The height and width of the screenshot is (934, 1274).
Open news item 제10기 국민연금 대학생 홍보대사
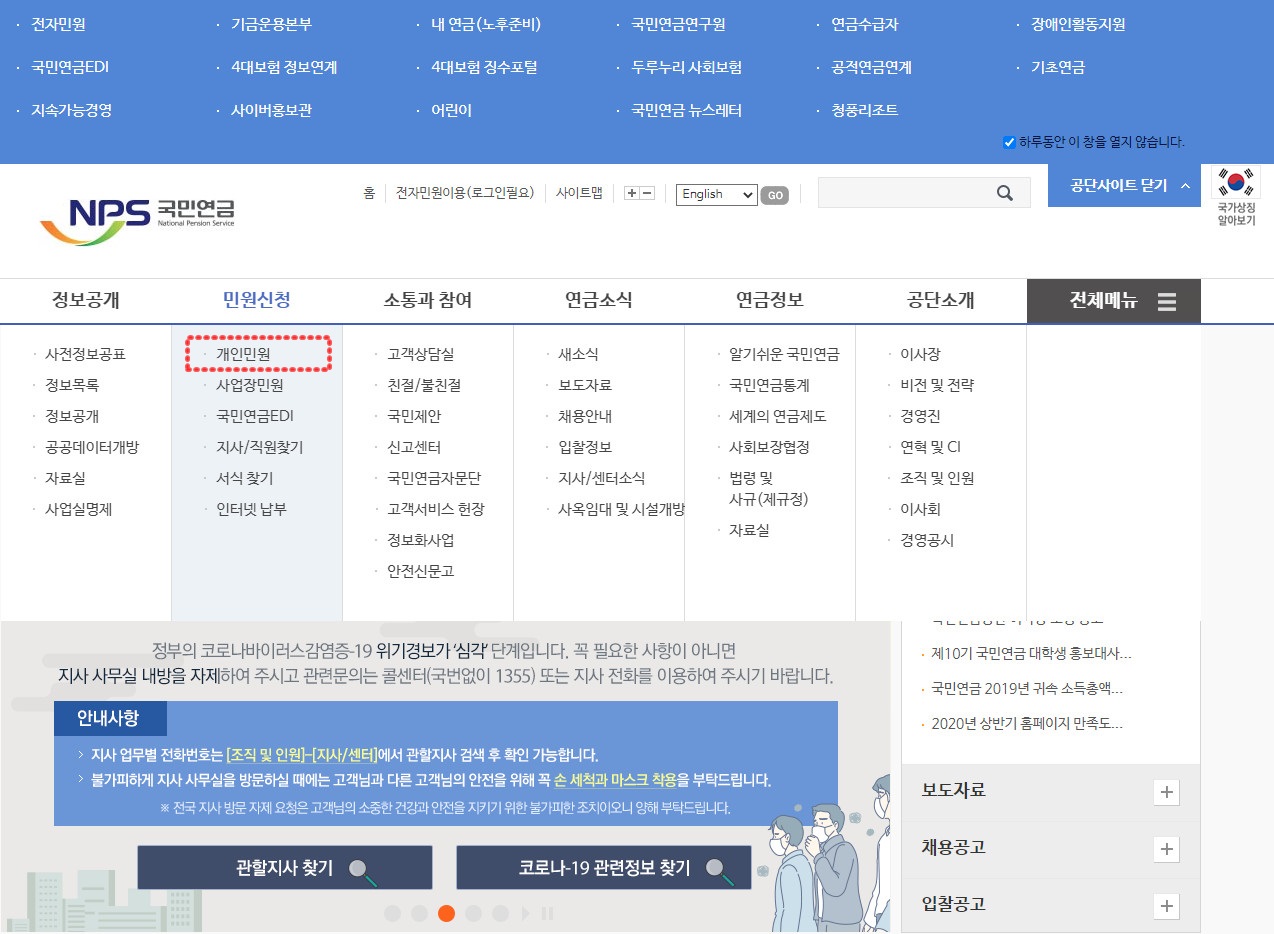point(1031,654)
